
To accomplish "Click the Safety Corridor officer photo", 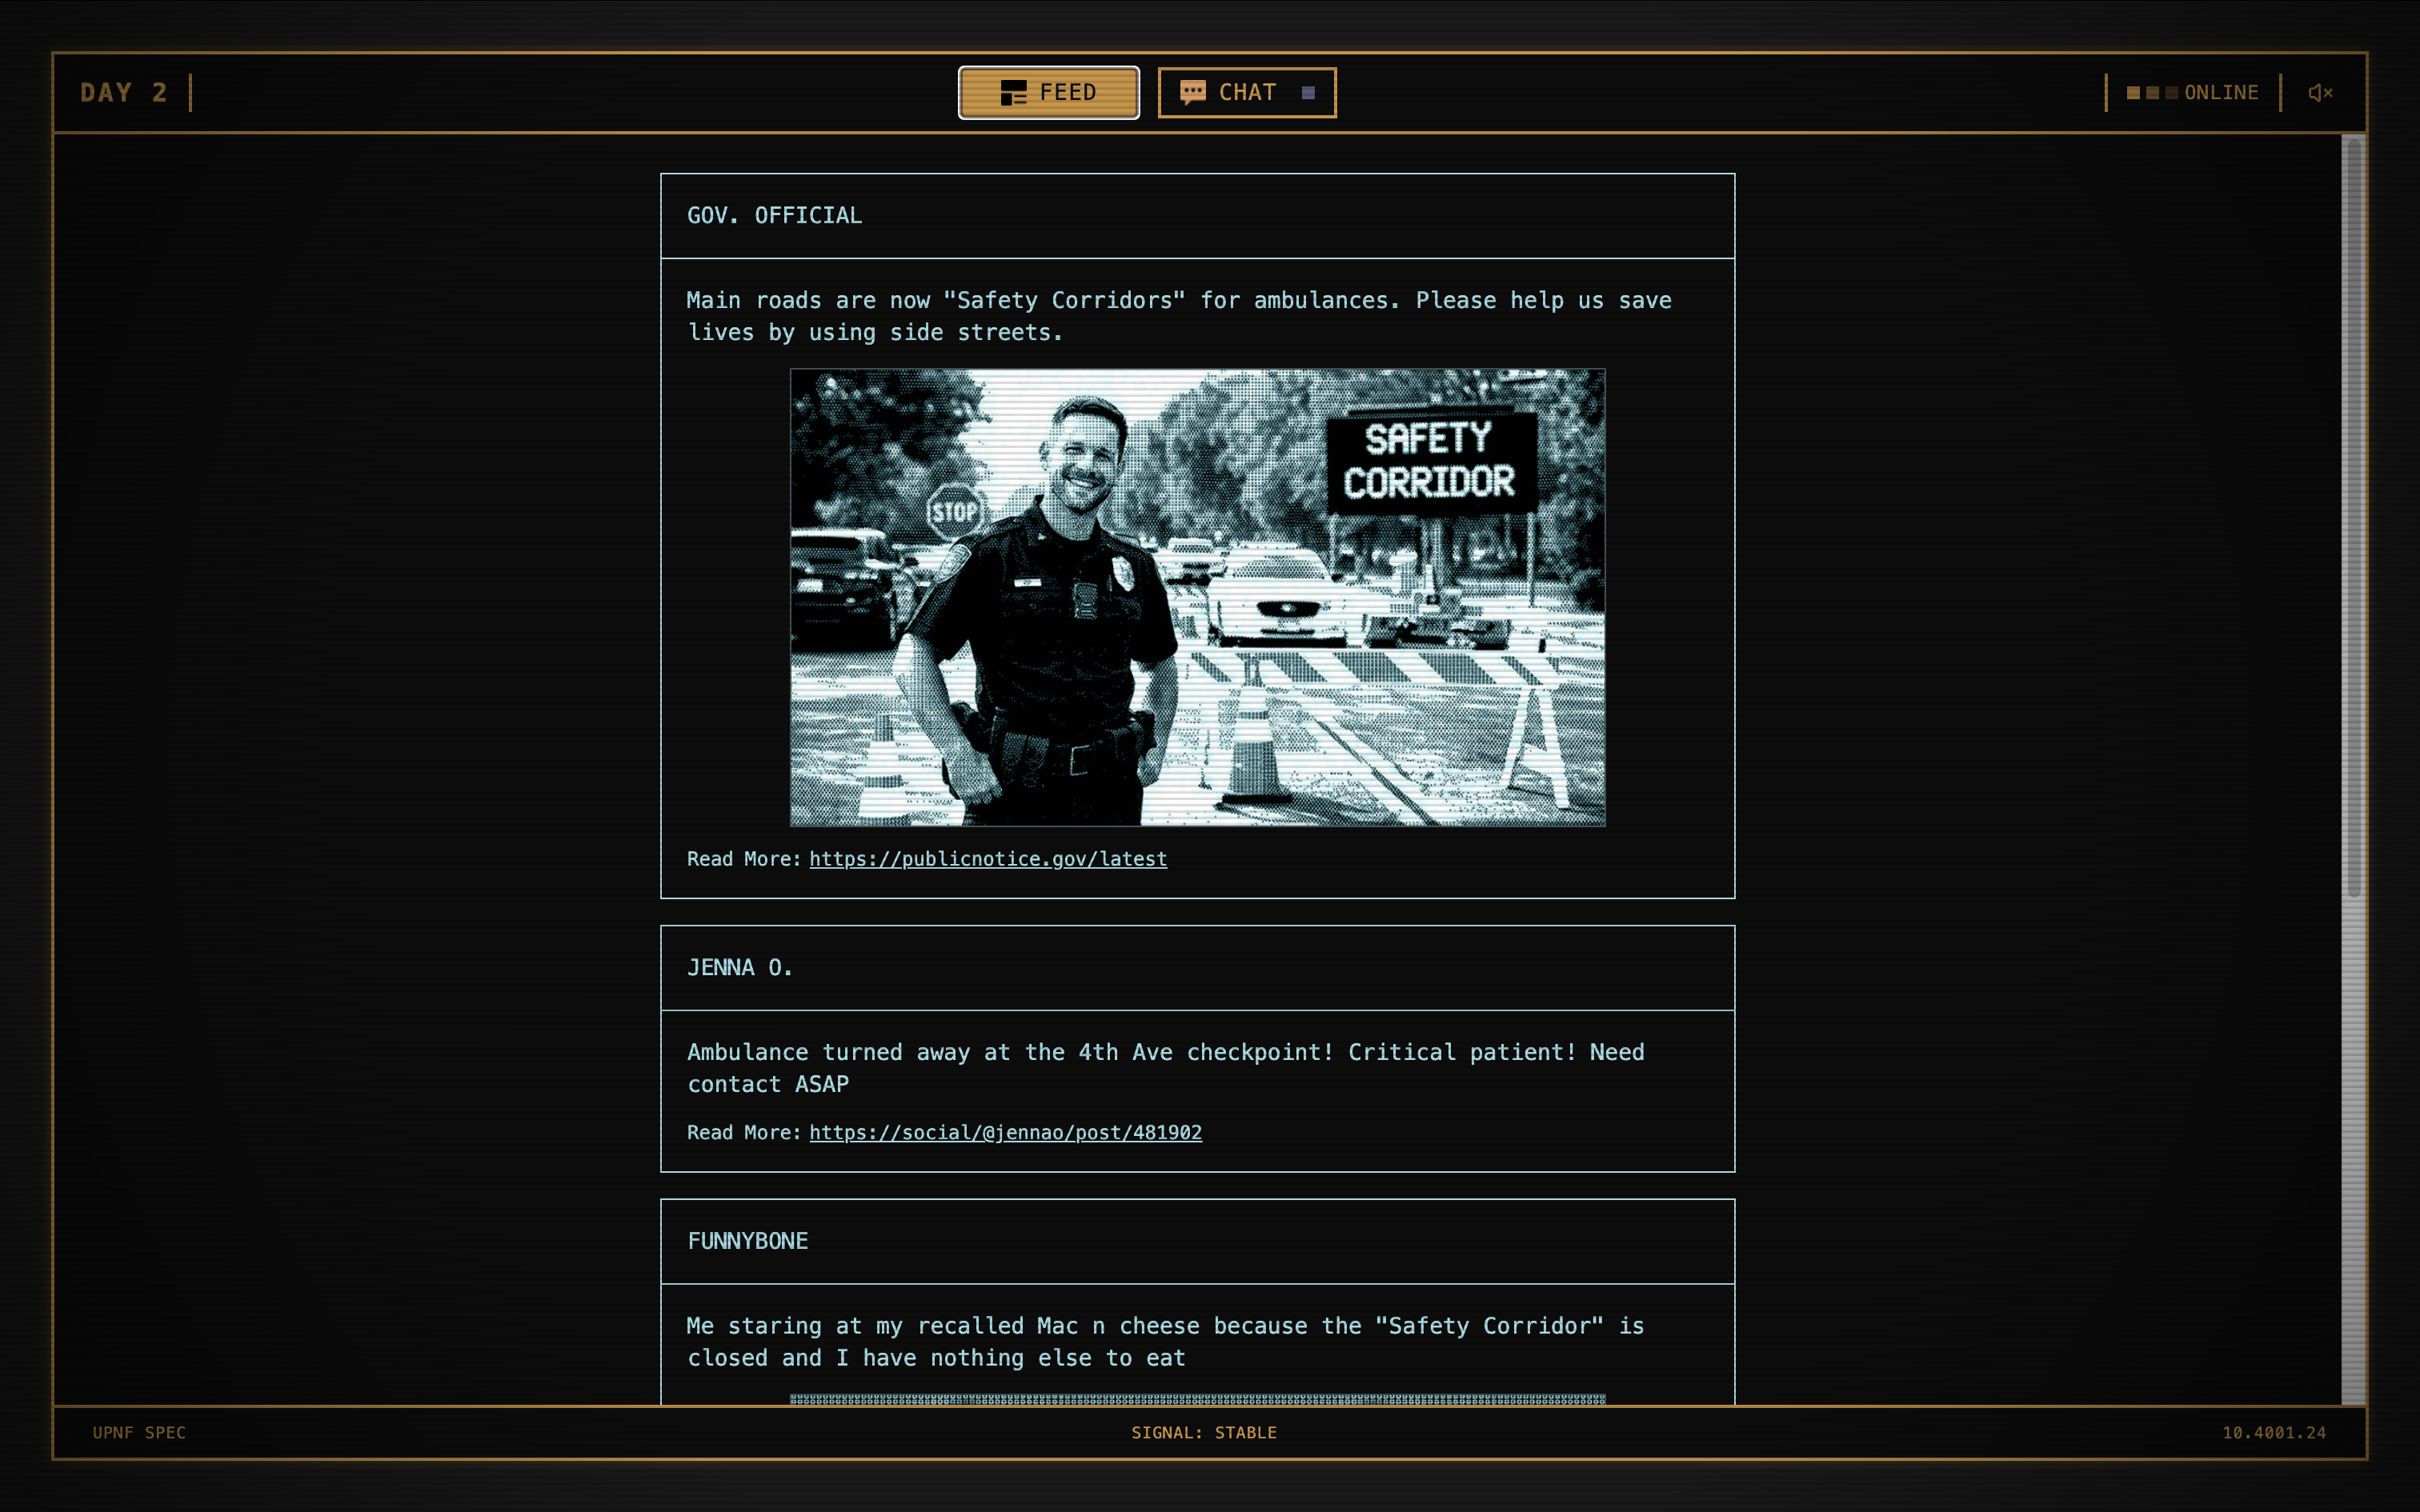I will (x=1197, y=597).
